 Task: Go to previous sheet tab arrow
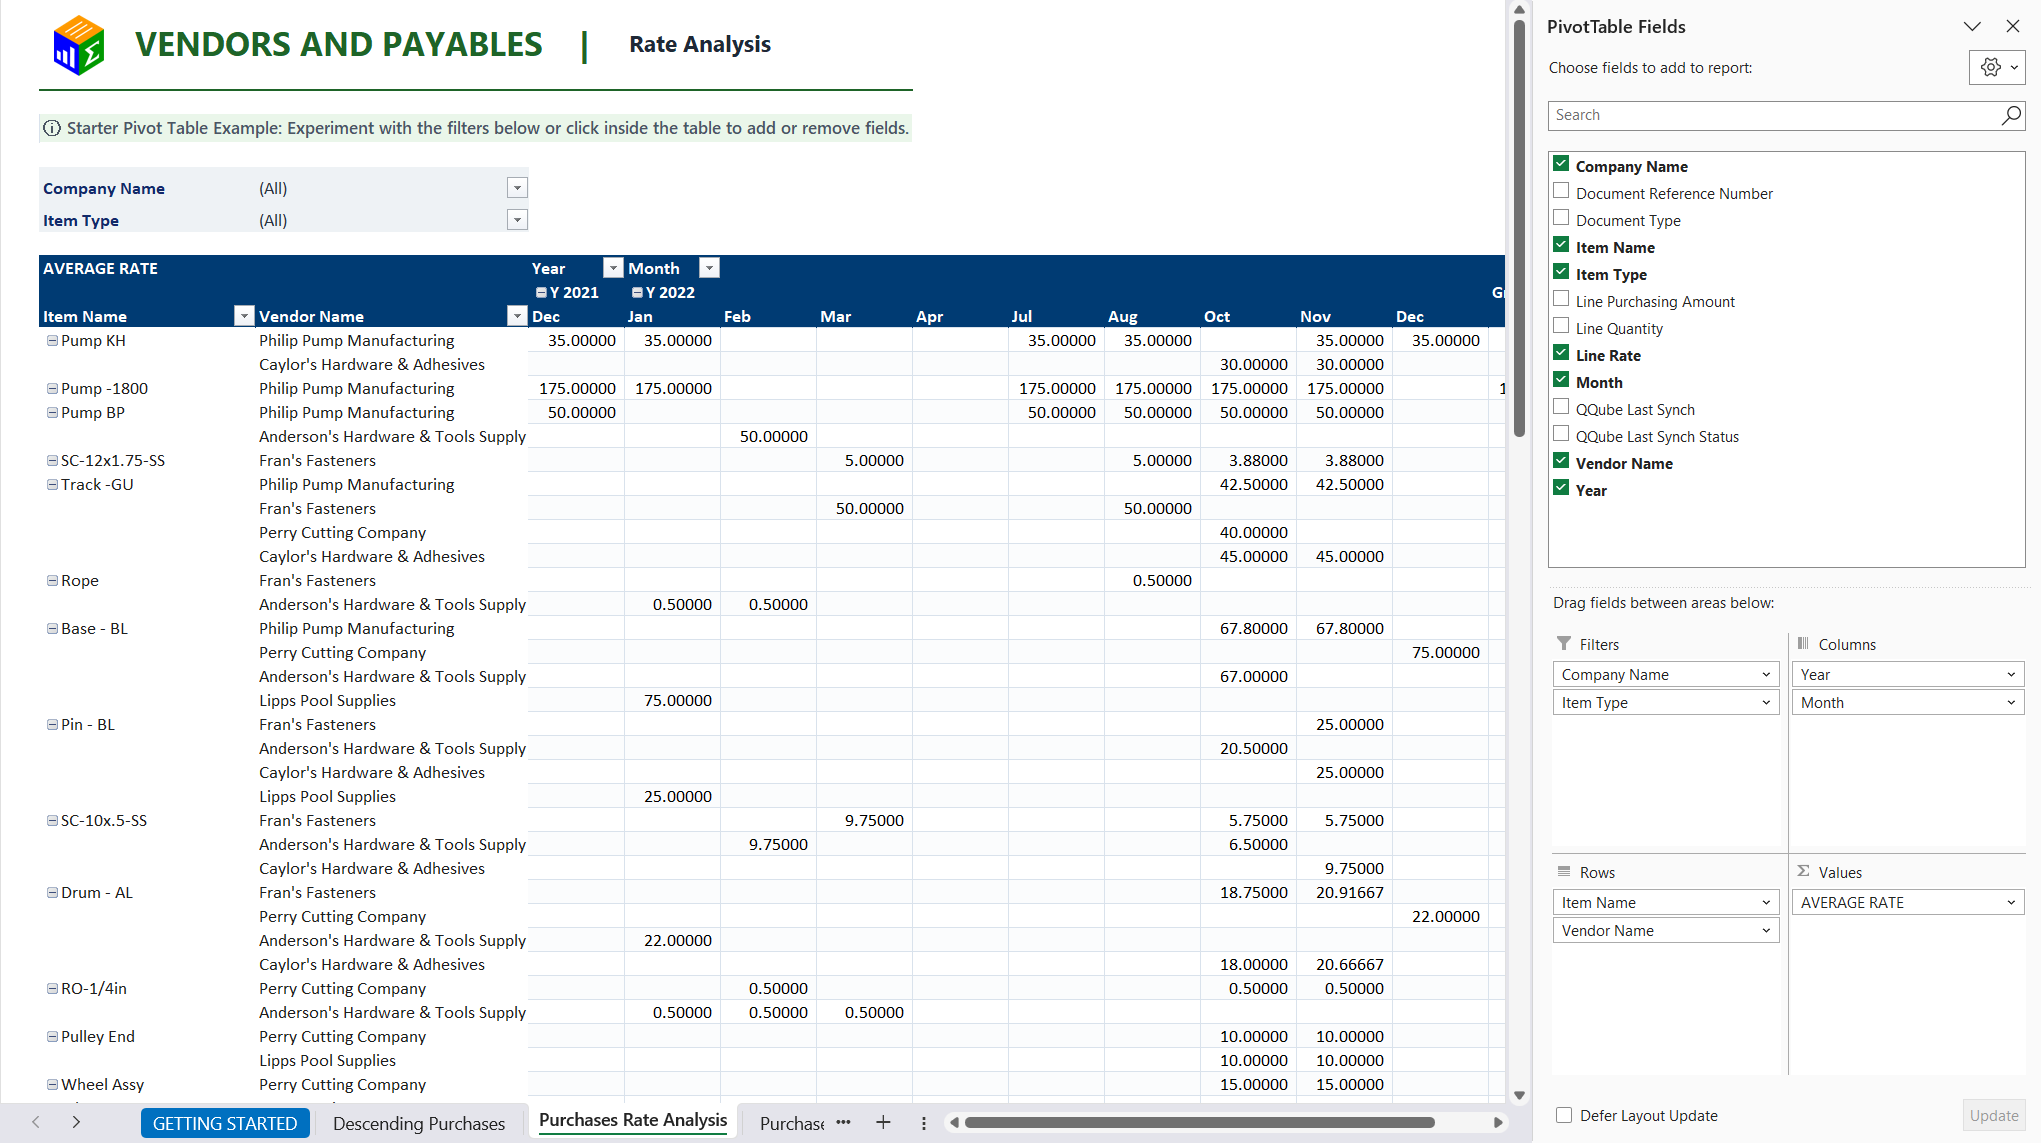coord(36,1122)
